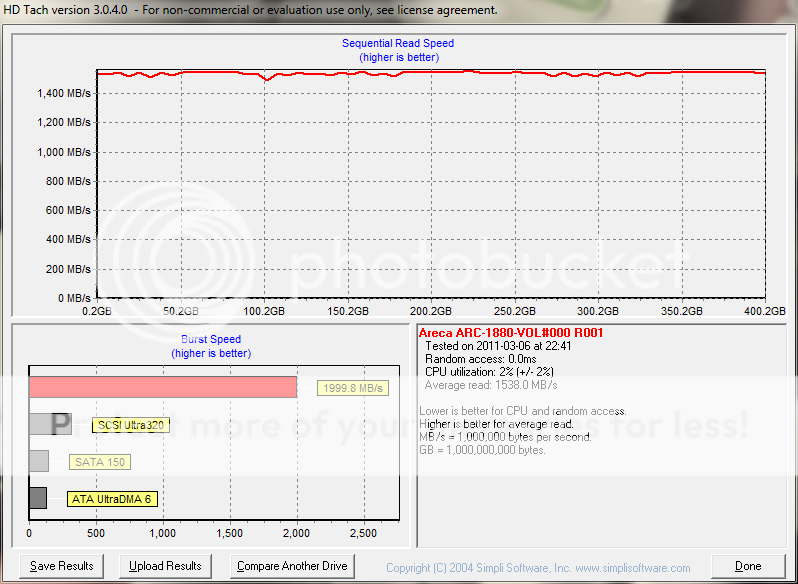Click Areca ARC-1880-VOL#000 R001 drive title
Screen dimensions: 798x584
pos(510,333)
